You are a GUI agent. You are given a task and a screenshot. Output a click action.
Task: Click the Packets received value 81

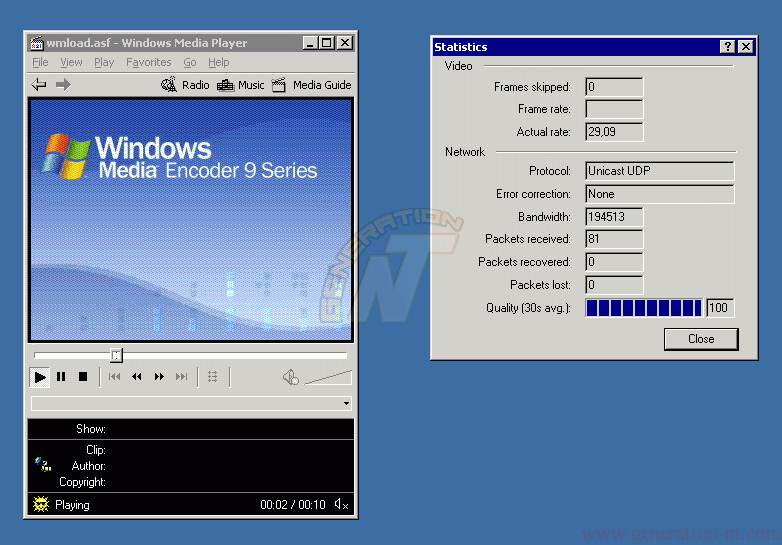tap(614, 239)
